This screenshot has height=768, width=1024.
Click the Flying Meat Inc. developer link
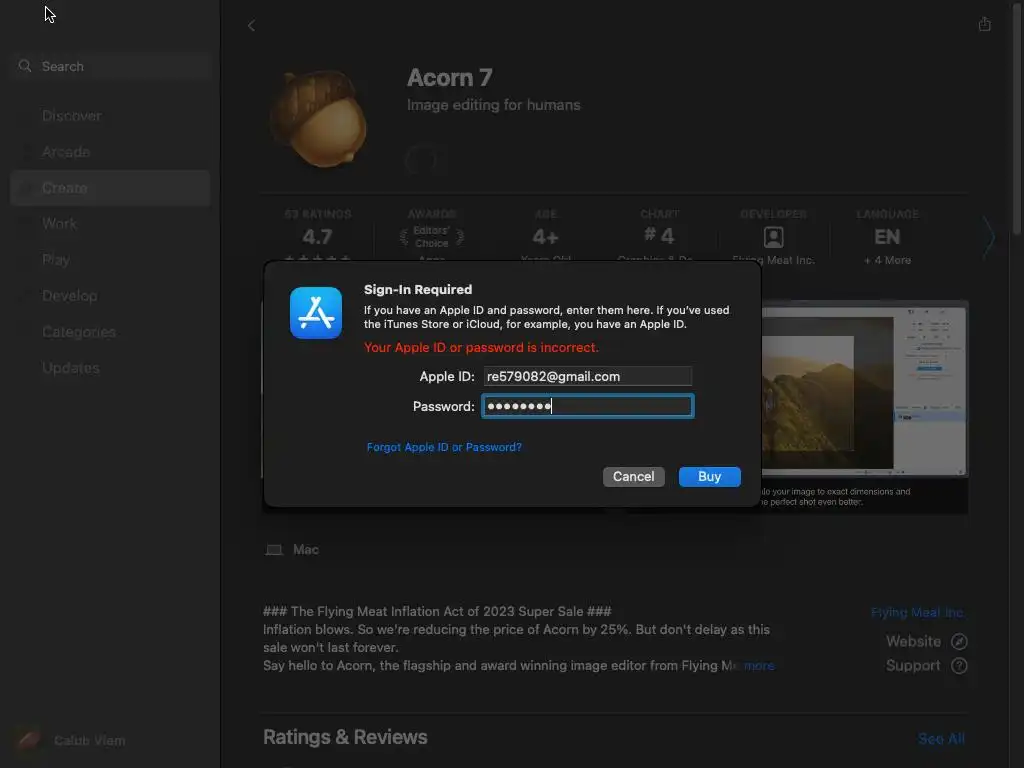coord(917,613)
